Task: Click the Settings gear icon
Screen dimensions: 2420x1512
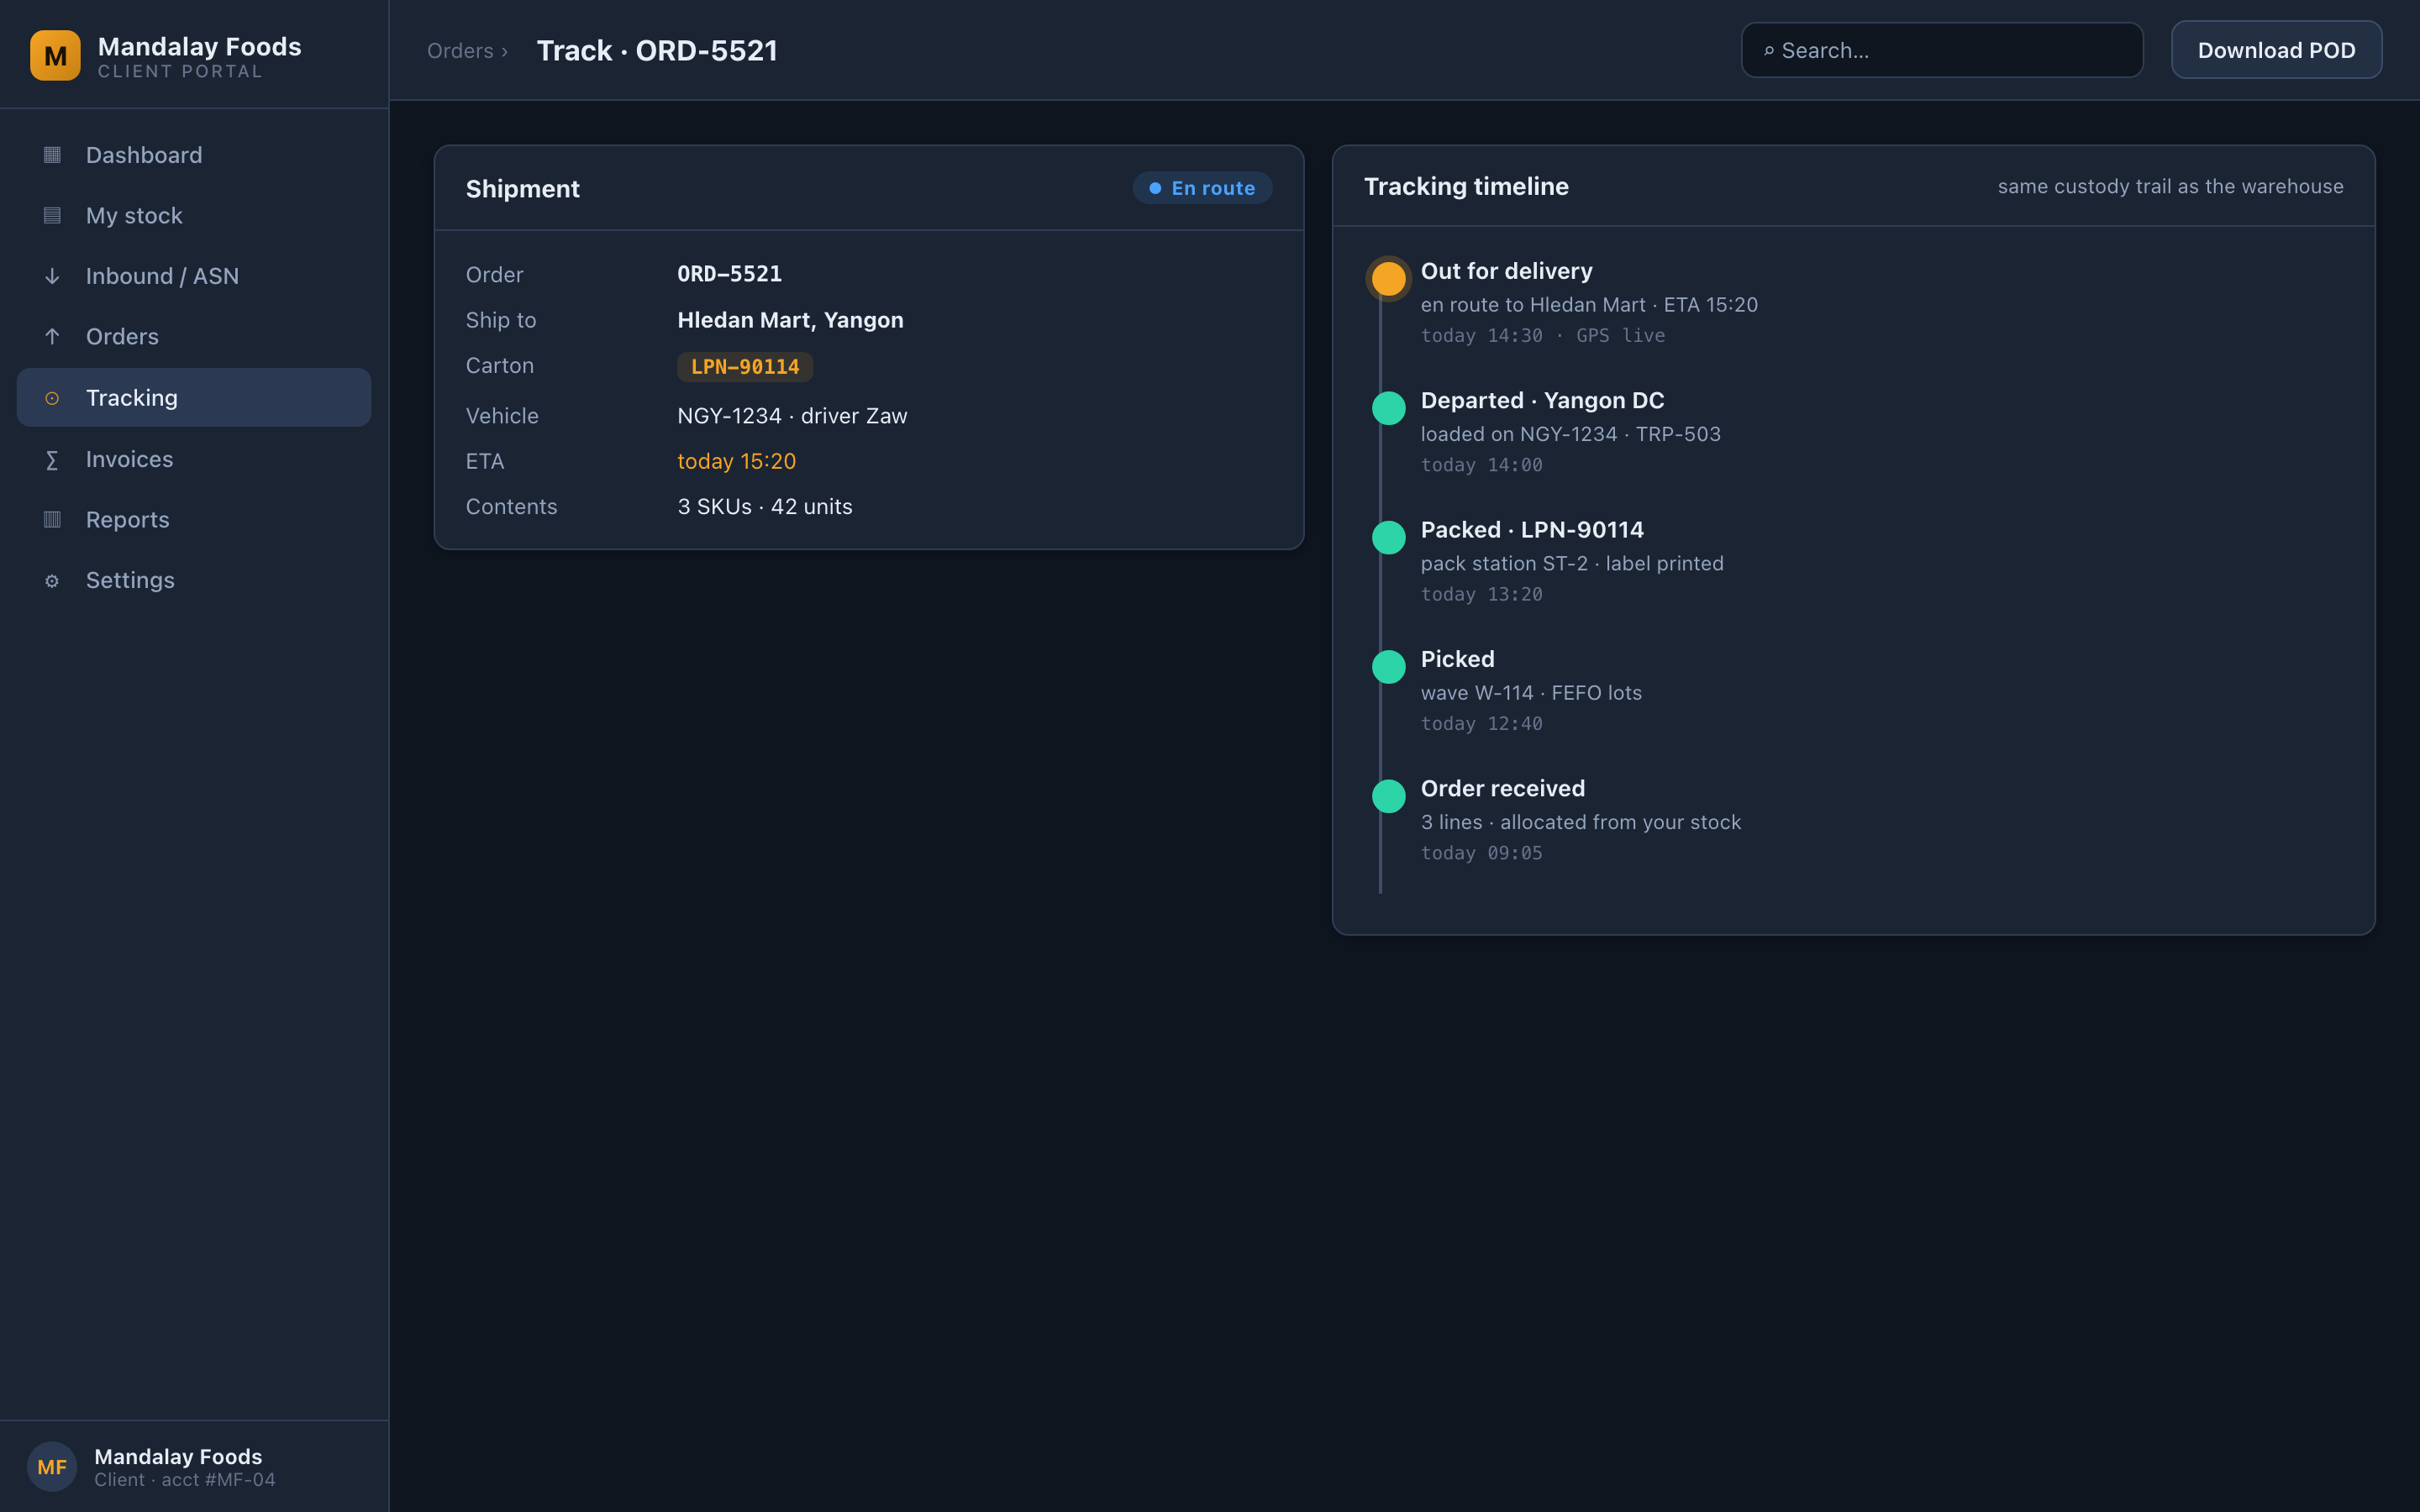Action: [52, 580]
